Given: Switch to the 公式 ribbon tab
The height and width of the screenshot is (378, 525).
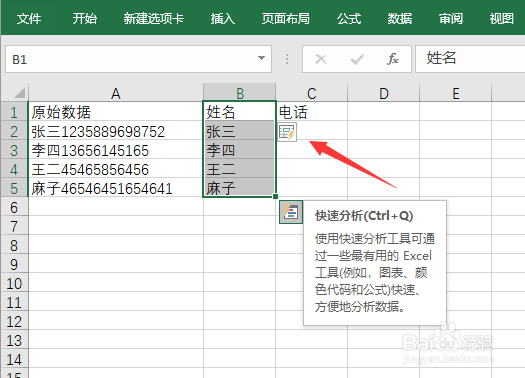Looking at the screenshot, I should point(349,18).
